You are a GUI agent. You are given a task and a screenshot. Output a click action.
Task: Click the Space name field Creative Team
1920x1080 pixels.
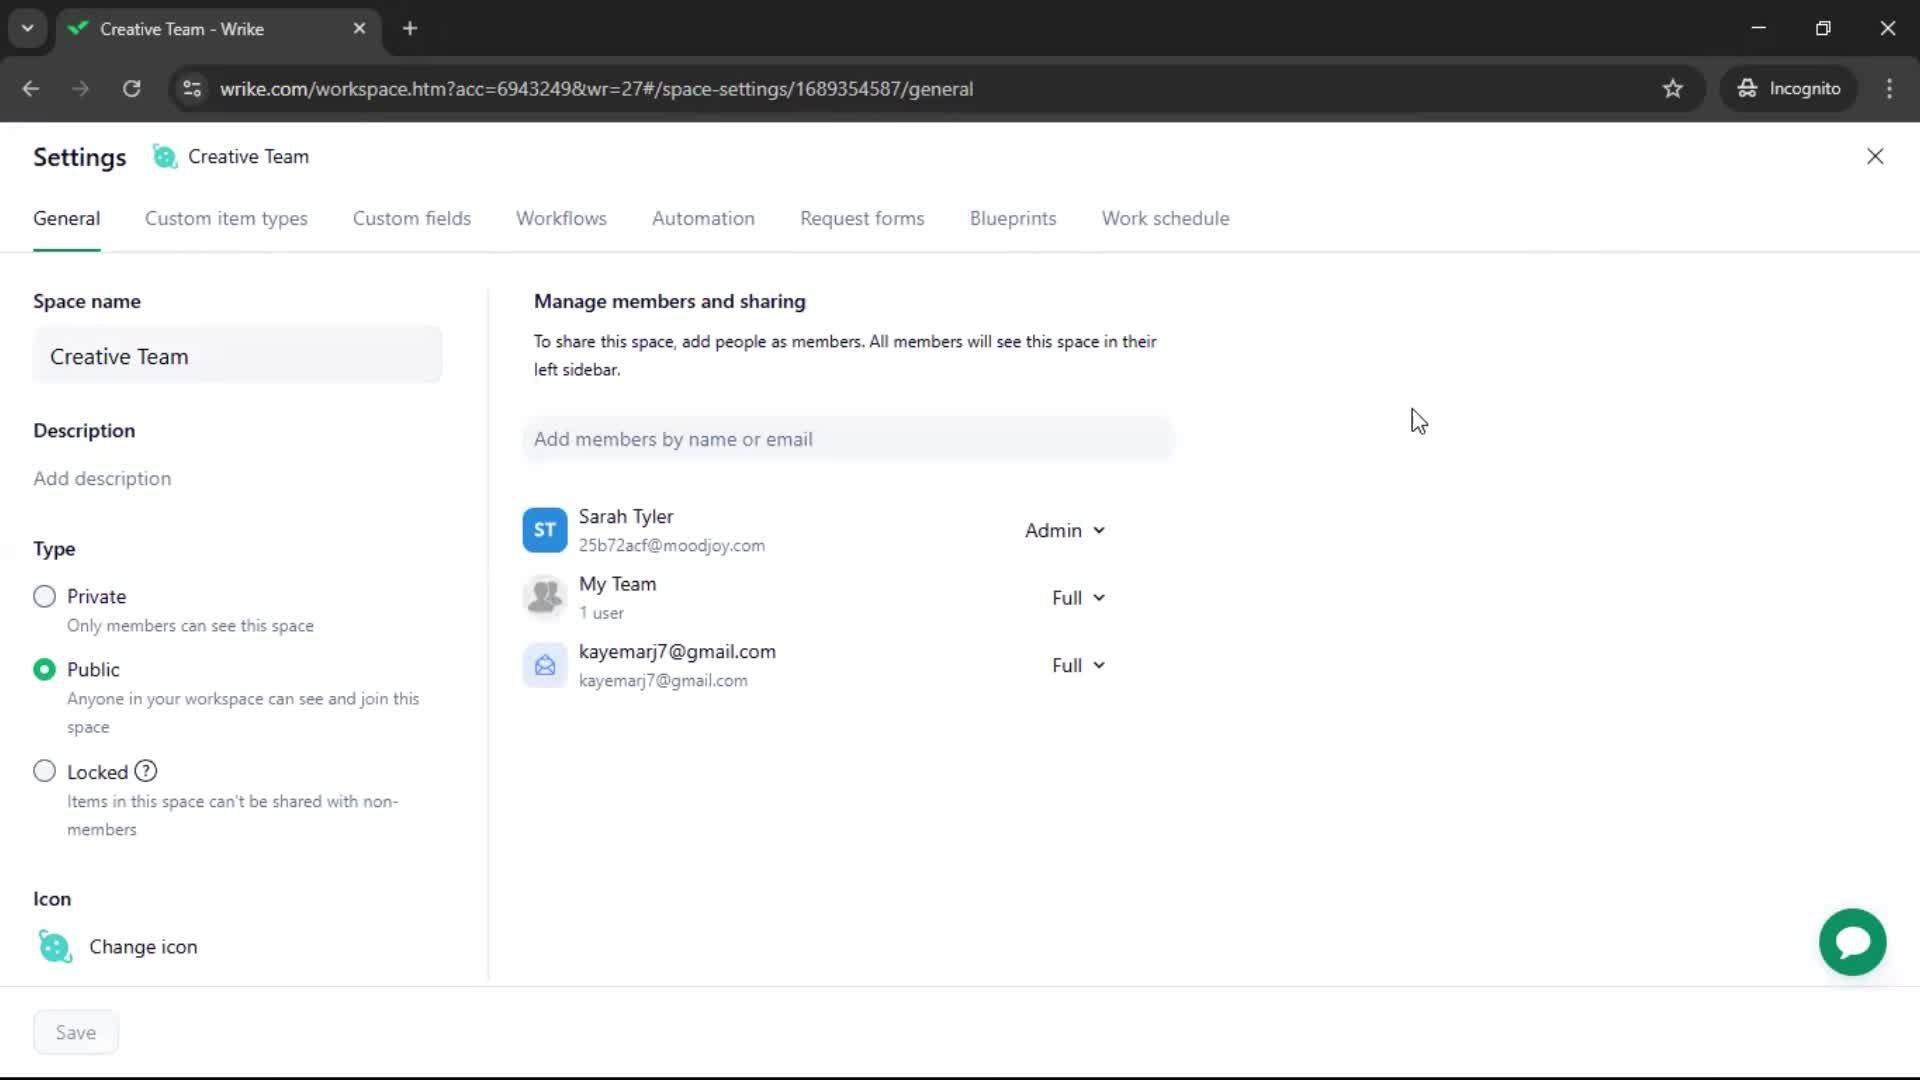pyautogui.click(x=237, y=355)
